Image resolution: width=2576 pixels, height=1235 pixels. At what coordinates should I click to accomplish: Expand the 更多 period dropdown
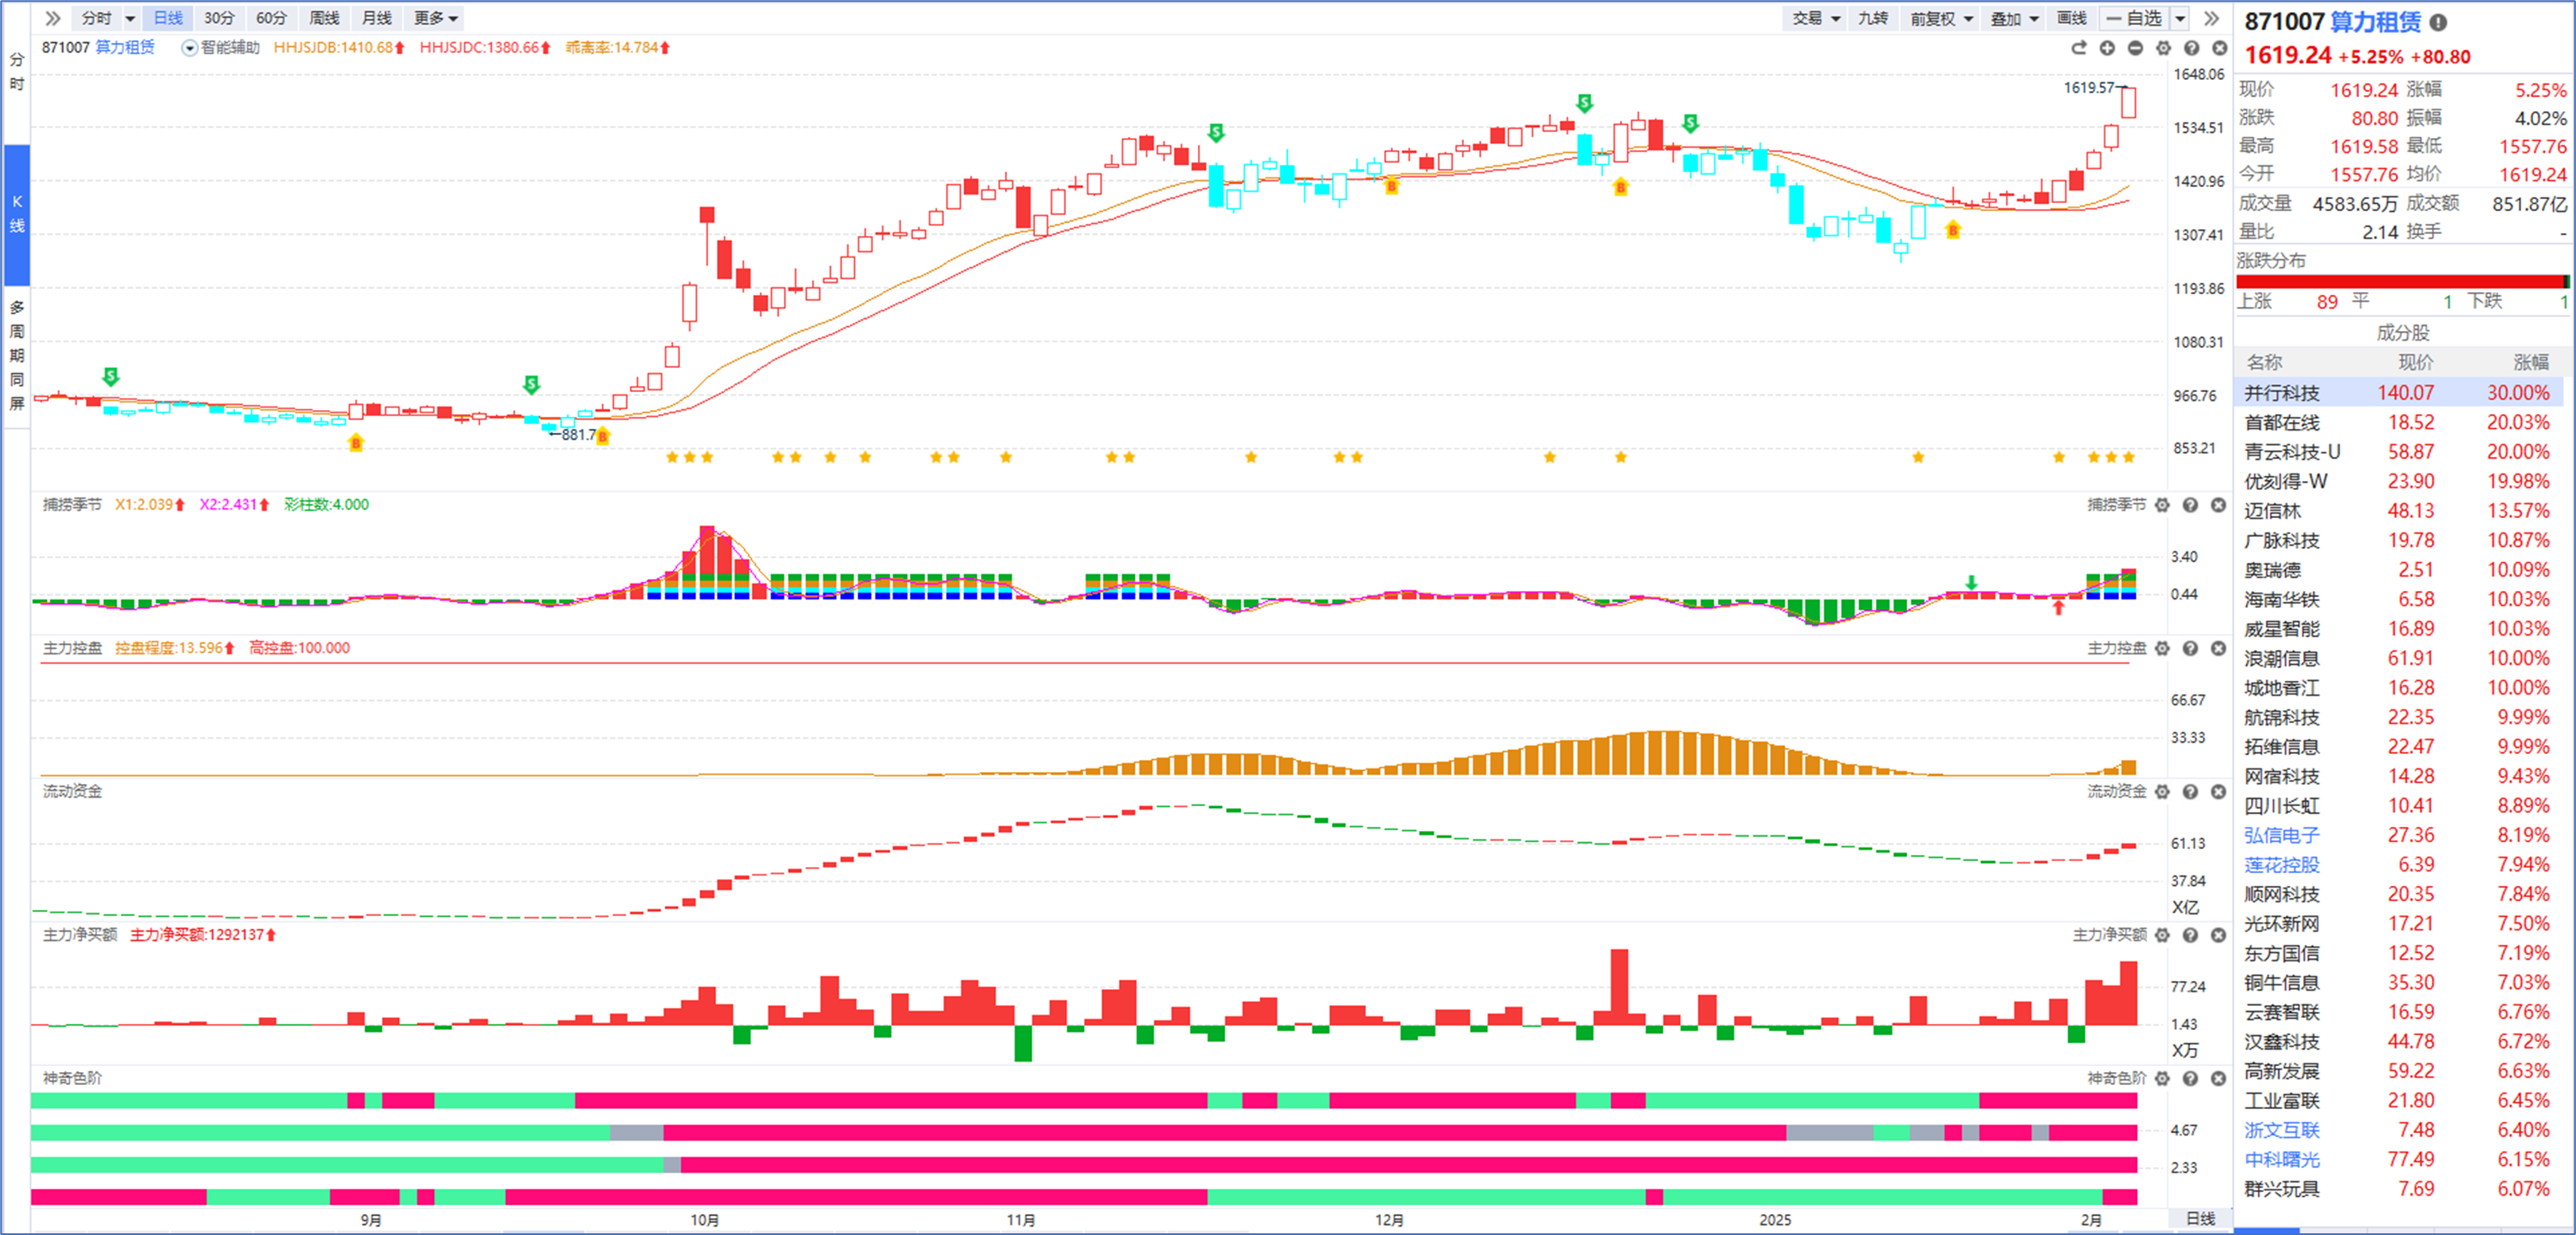pyautogui.click(x=435, y=18)
